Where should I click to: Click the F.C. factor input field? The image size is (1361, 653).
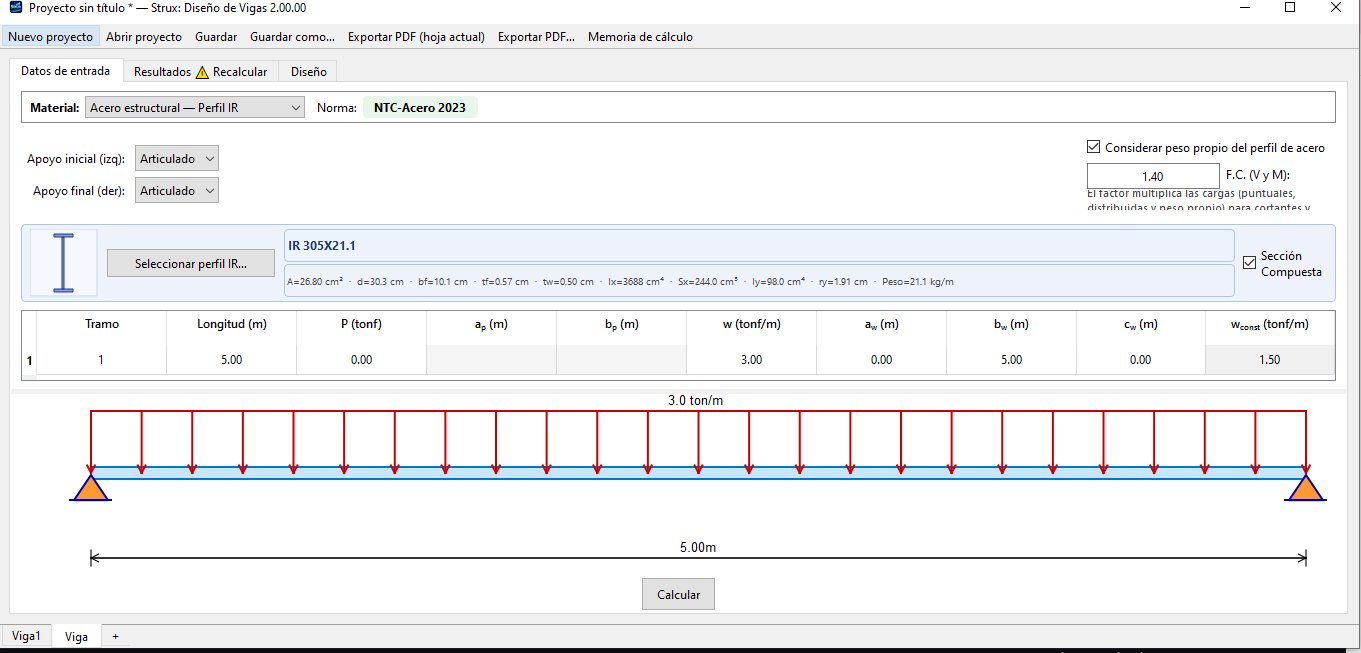point(1152,176)
